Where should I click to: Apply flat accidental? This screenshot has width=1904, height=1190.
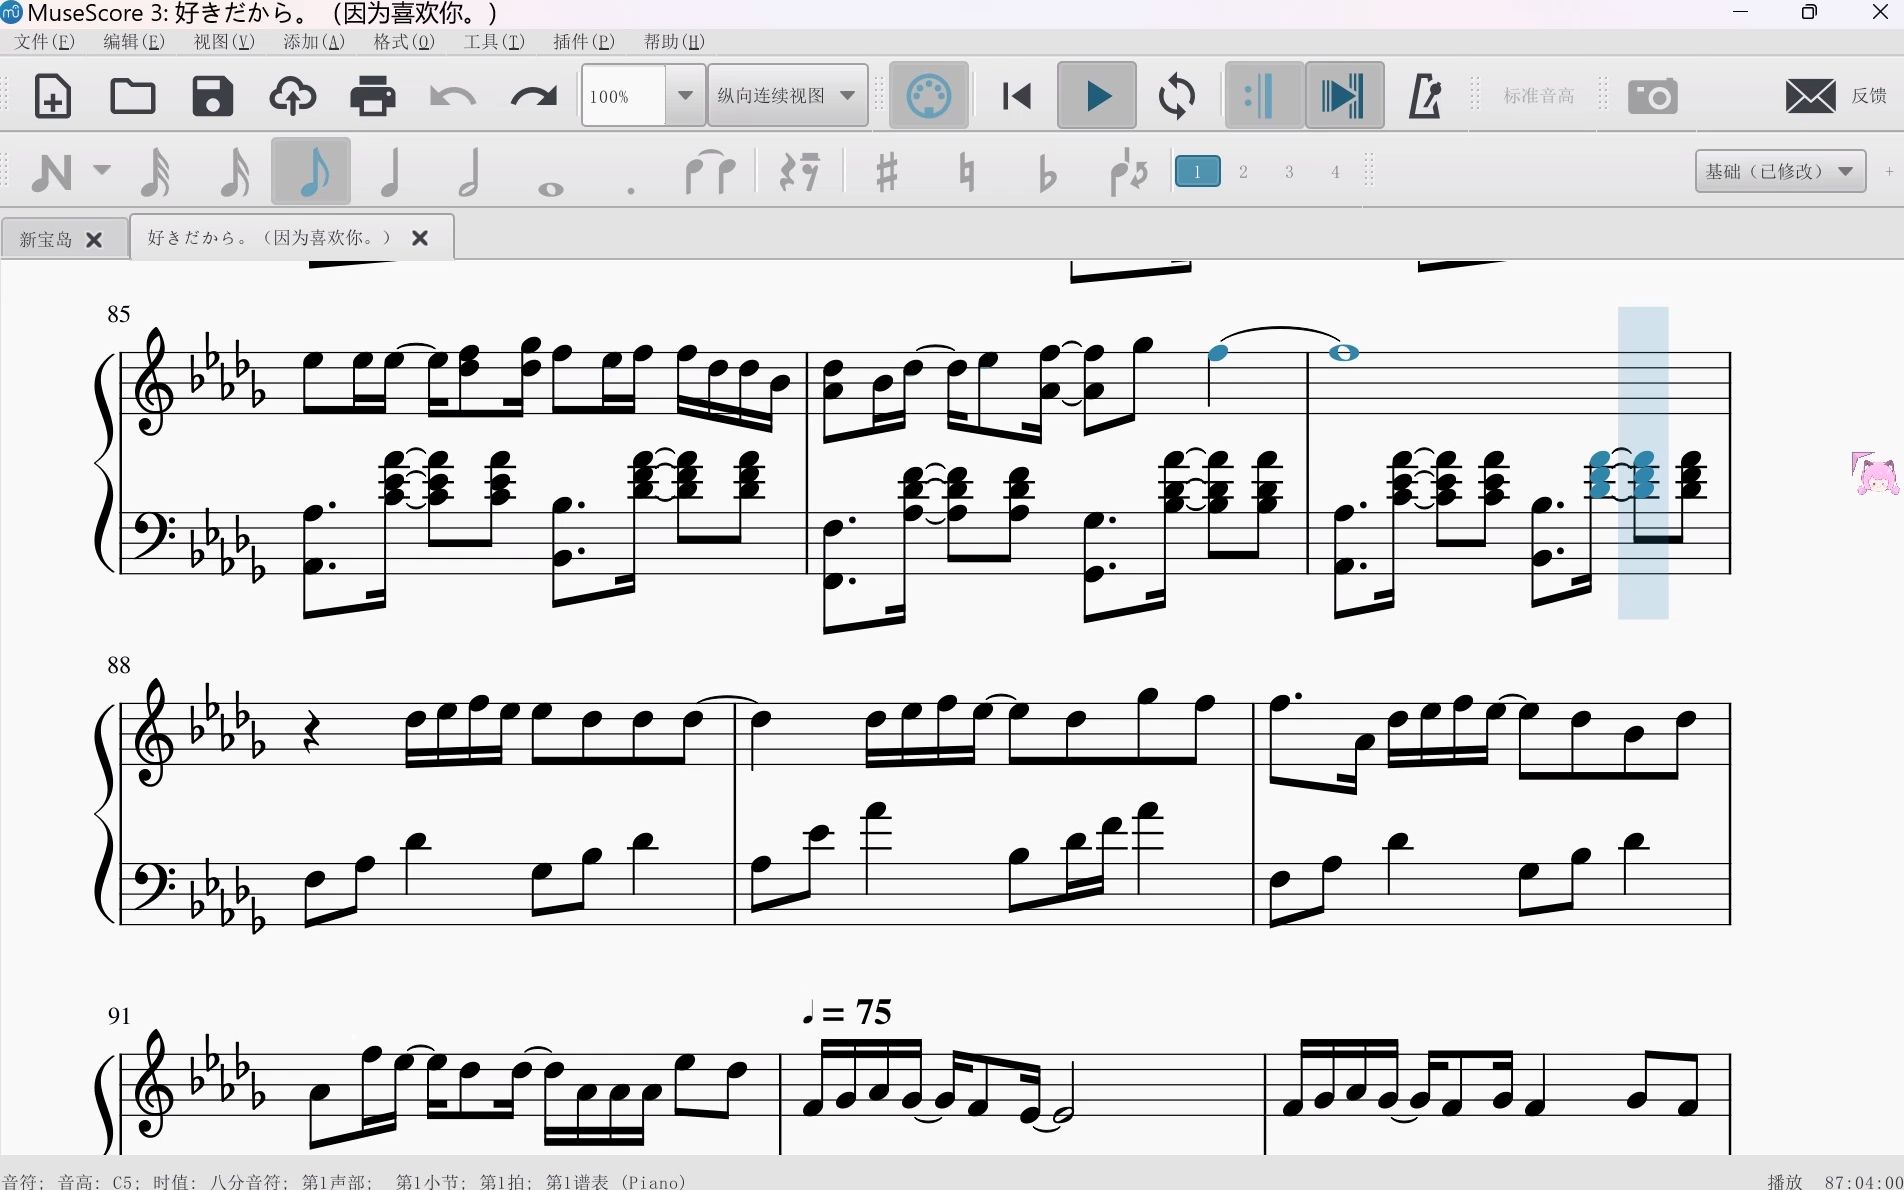pyautogui.click(x=1046, y=172)
